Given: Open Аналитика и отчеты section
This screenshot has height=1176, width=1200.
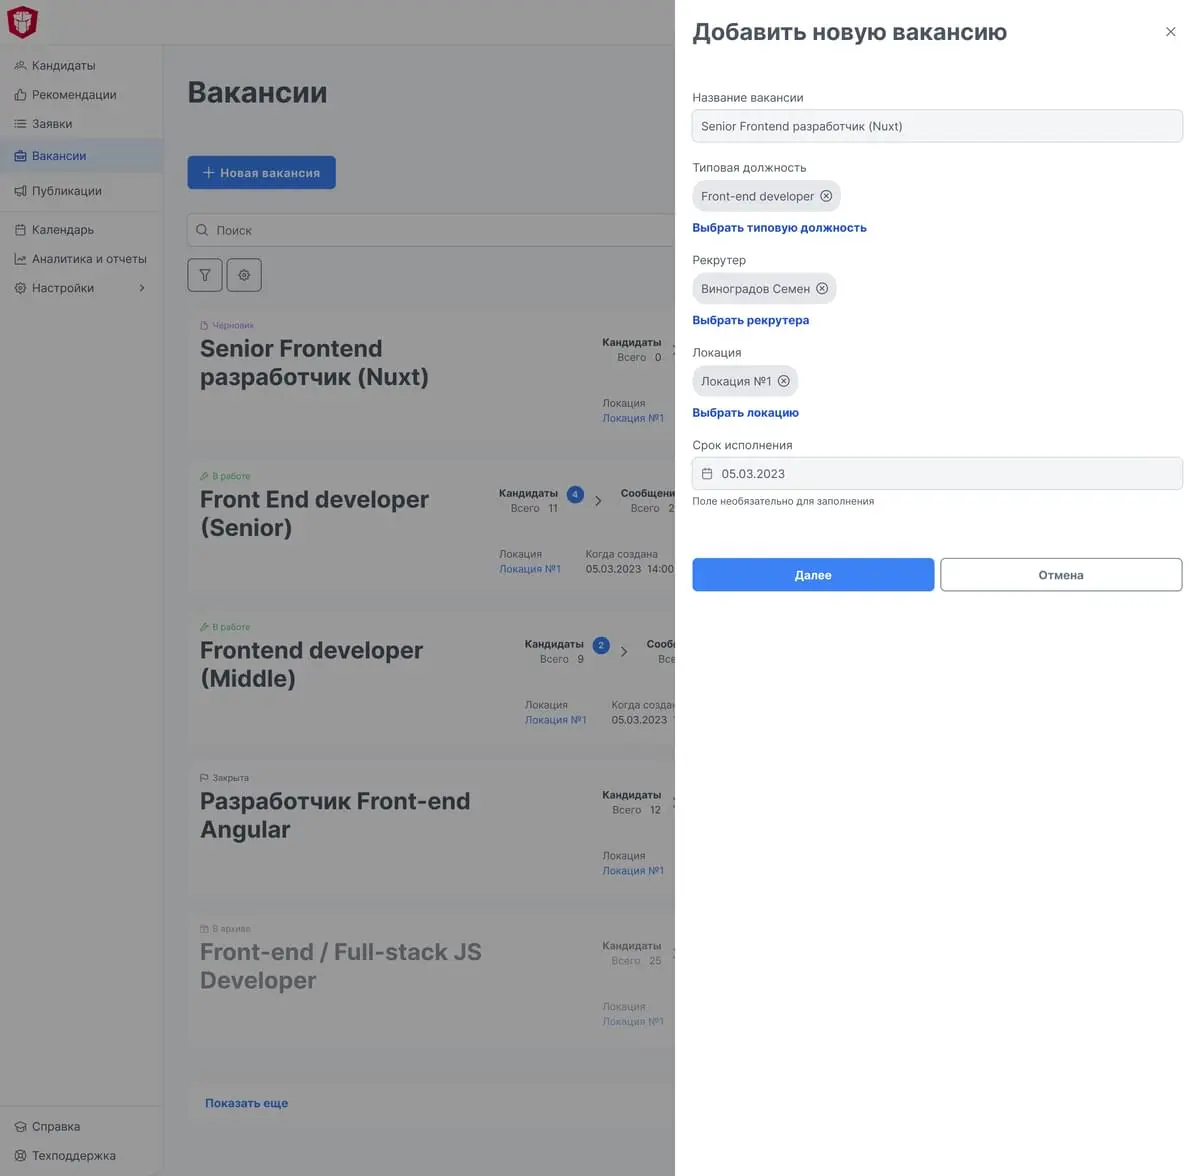Looking at the screenshot, I should [88, 259].
